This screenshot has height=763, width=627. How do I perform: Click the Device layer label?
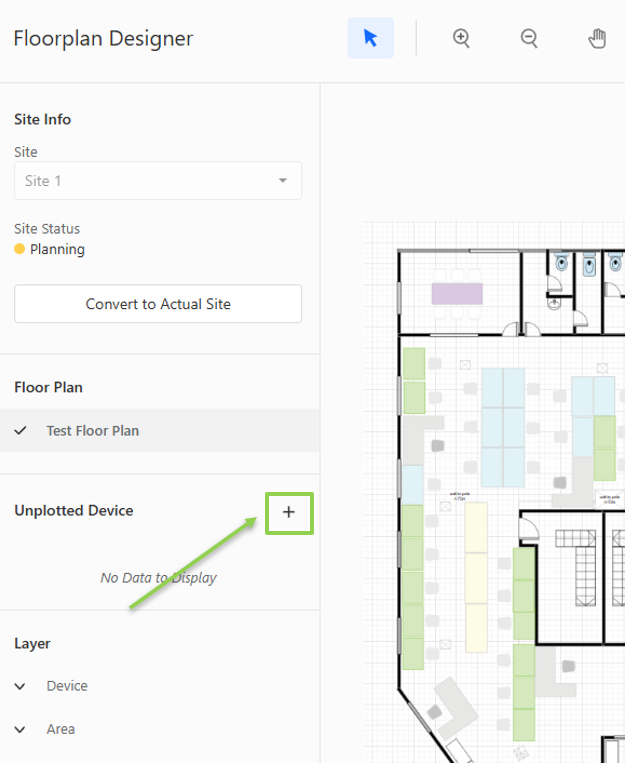point(67,686)
